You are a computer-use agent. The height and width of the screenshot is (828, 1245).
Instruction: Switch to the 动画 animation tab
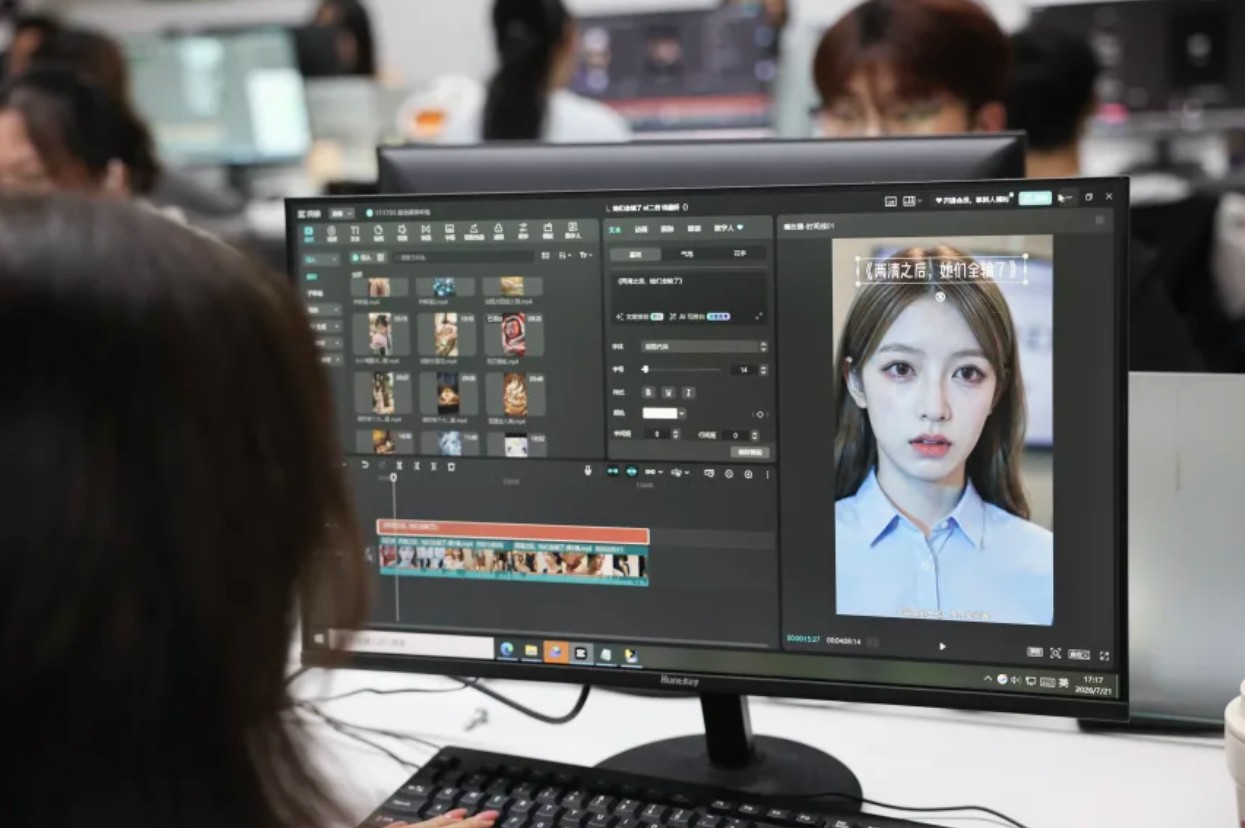click(641, 229)
